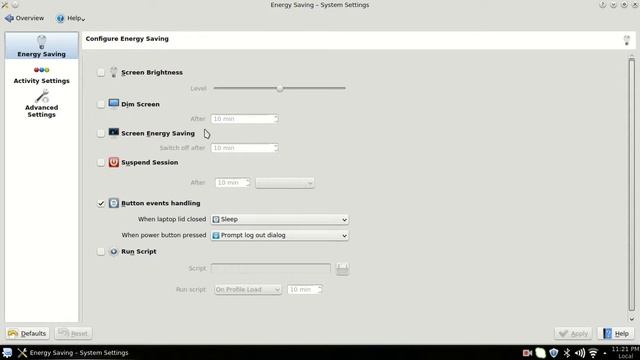Go back to Overview

pyautogui.click(x=24, y=18)
